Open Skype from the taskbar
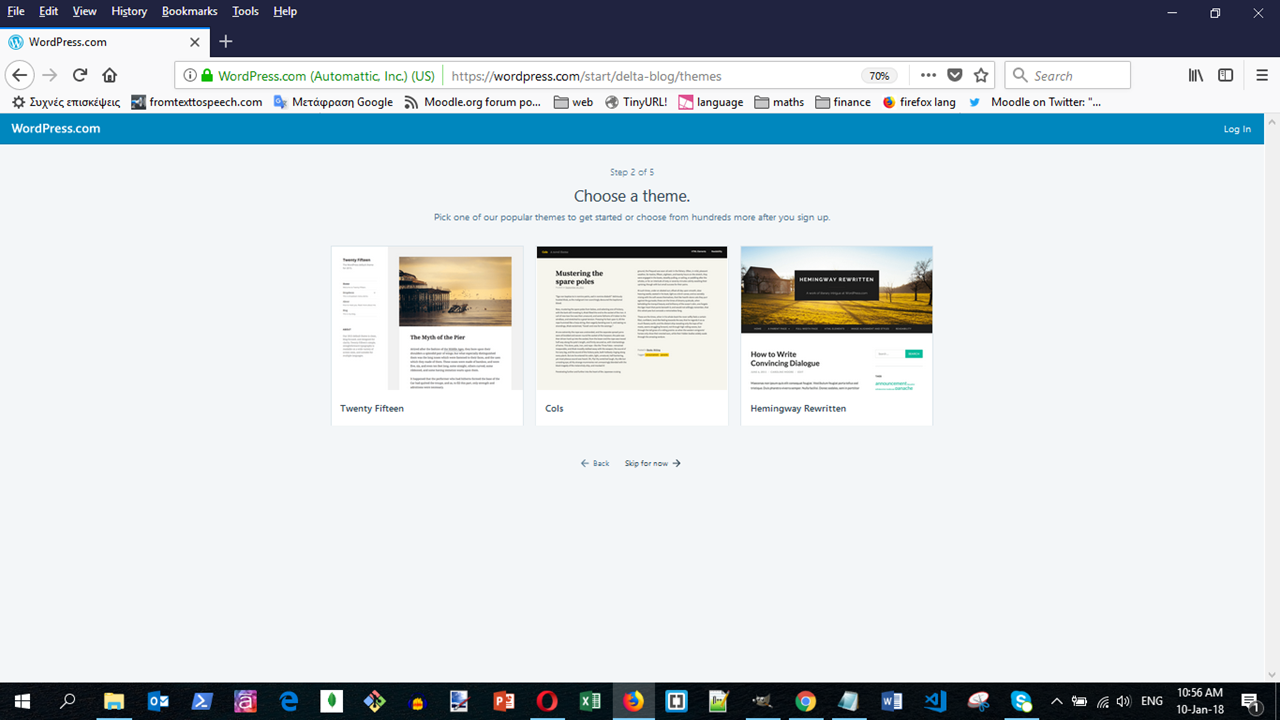This screenshot has width=1280, height=720. [1021, 701]
